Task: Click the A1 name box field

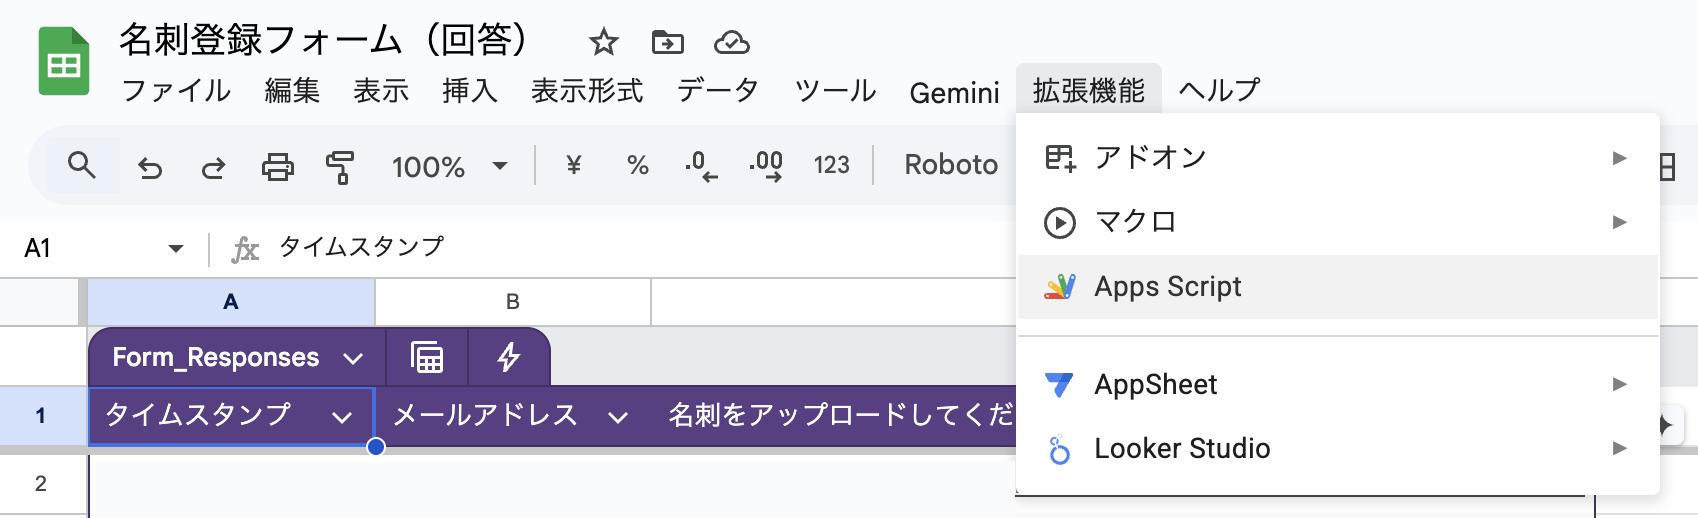Action: click(90, 248)
